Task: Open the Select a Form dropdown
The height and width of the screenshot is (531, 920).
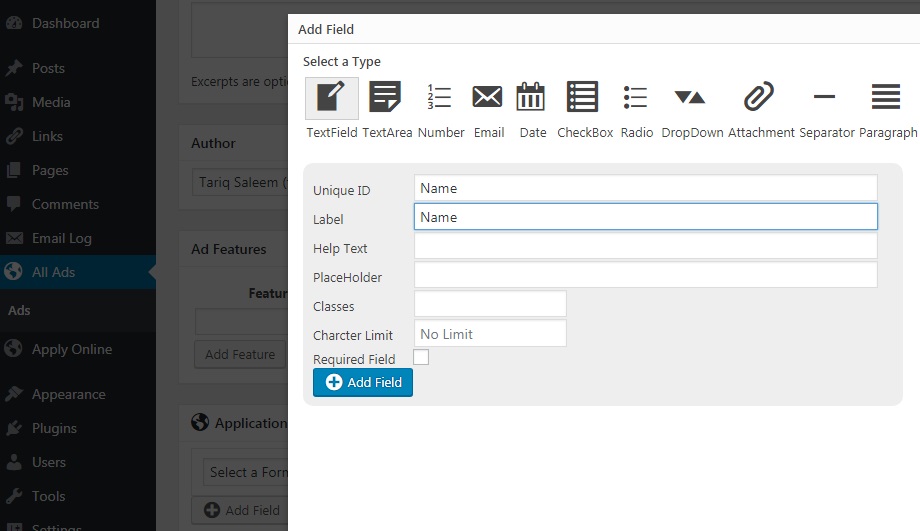Action: coord(245,472)
